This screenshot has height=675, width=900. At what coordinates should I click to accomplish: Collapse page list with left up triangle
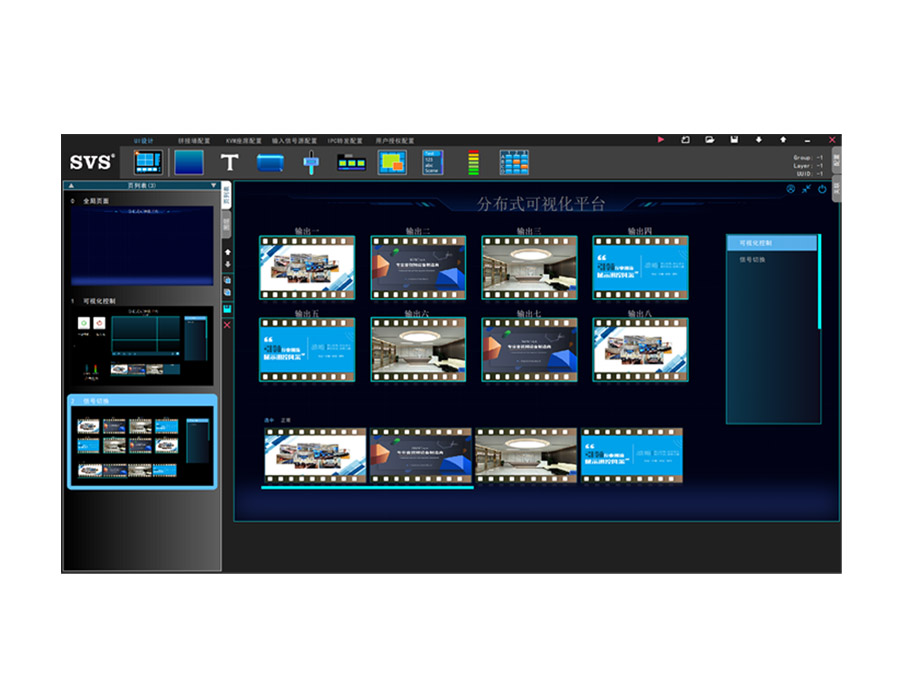point(71,185)
